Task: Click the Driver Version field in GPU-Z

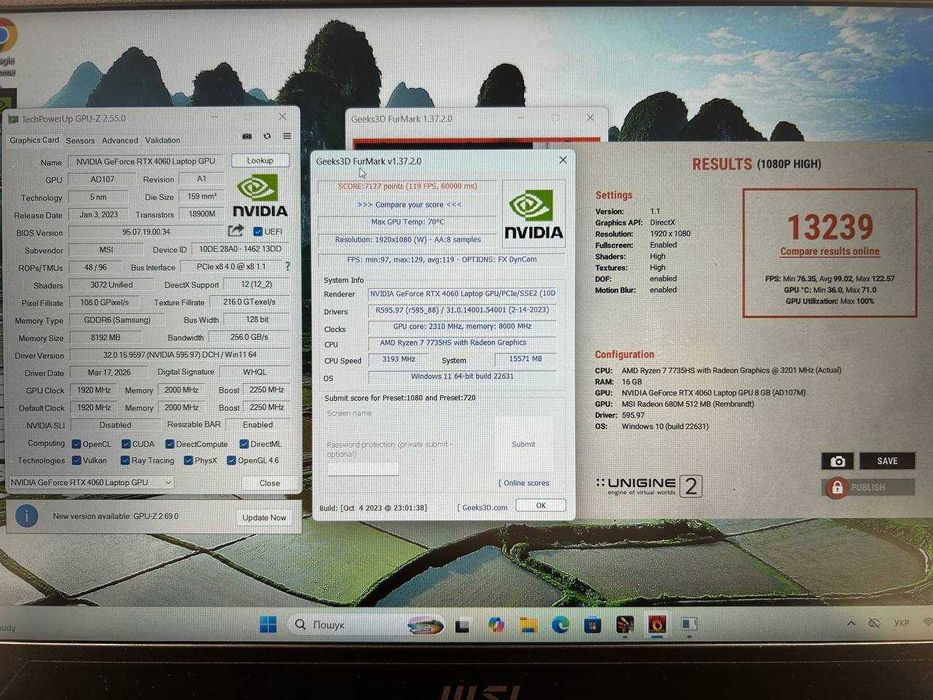Action: 180,355
